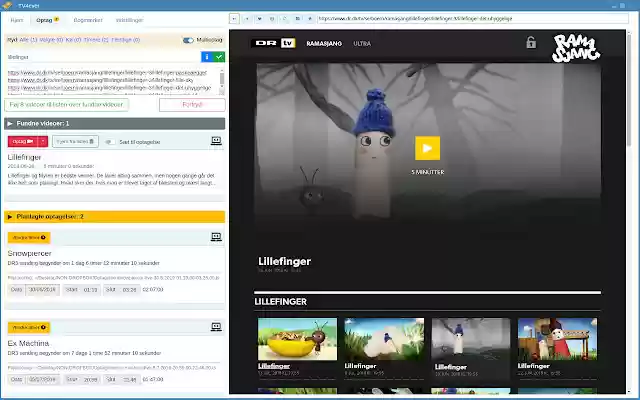
Task: Open the ULTRA menu item
Action: 362,44
